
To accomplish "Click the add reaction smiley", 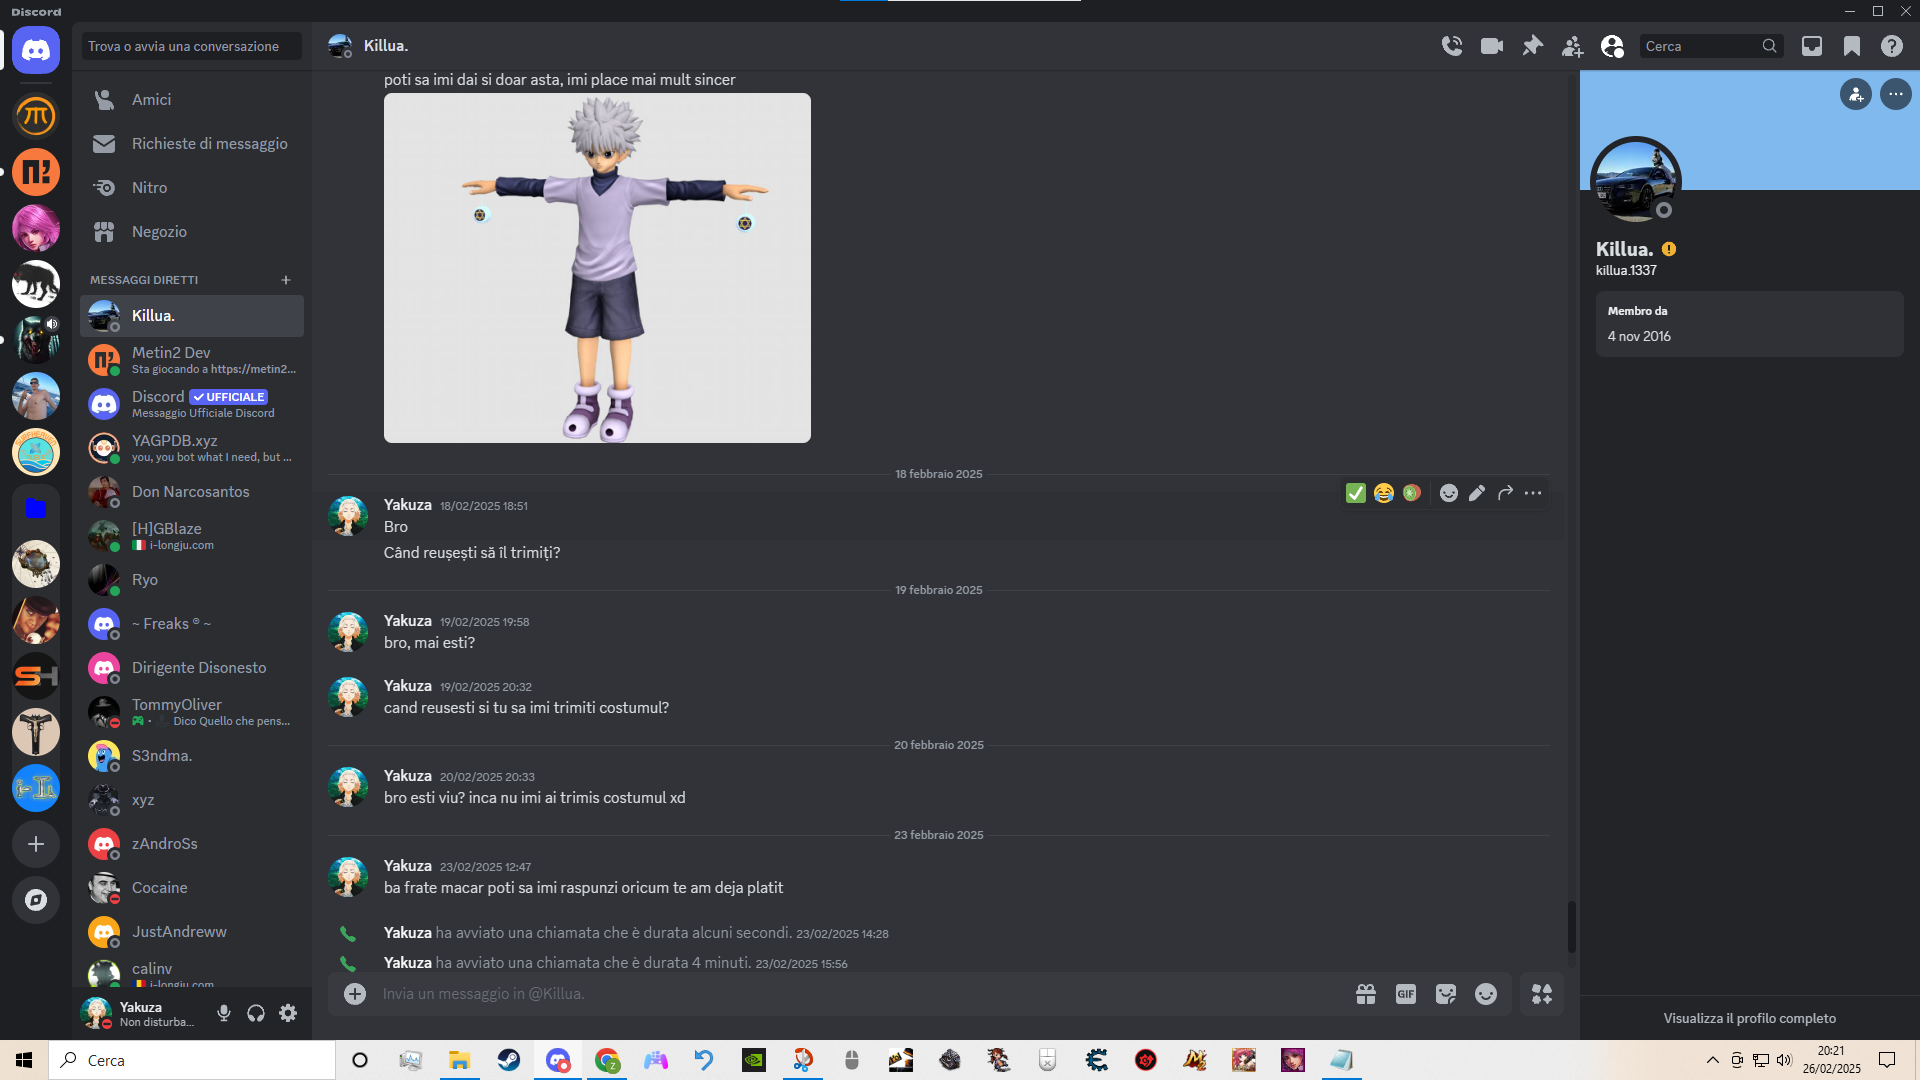I will [x=1449, y=493].
